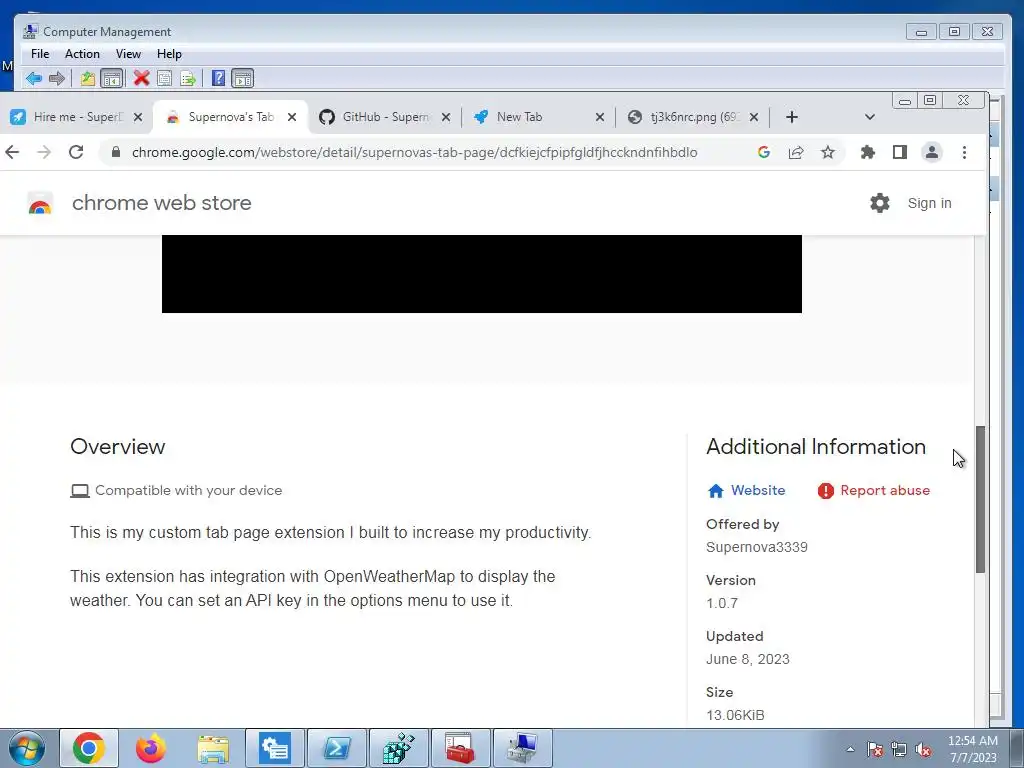Click the red Delete X toolbar icon

(141, 79)
